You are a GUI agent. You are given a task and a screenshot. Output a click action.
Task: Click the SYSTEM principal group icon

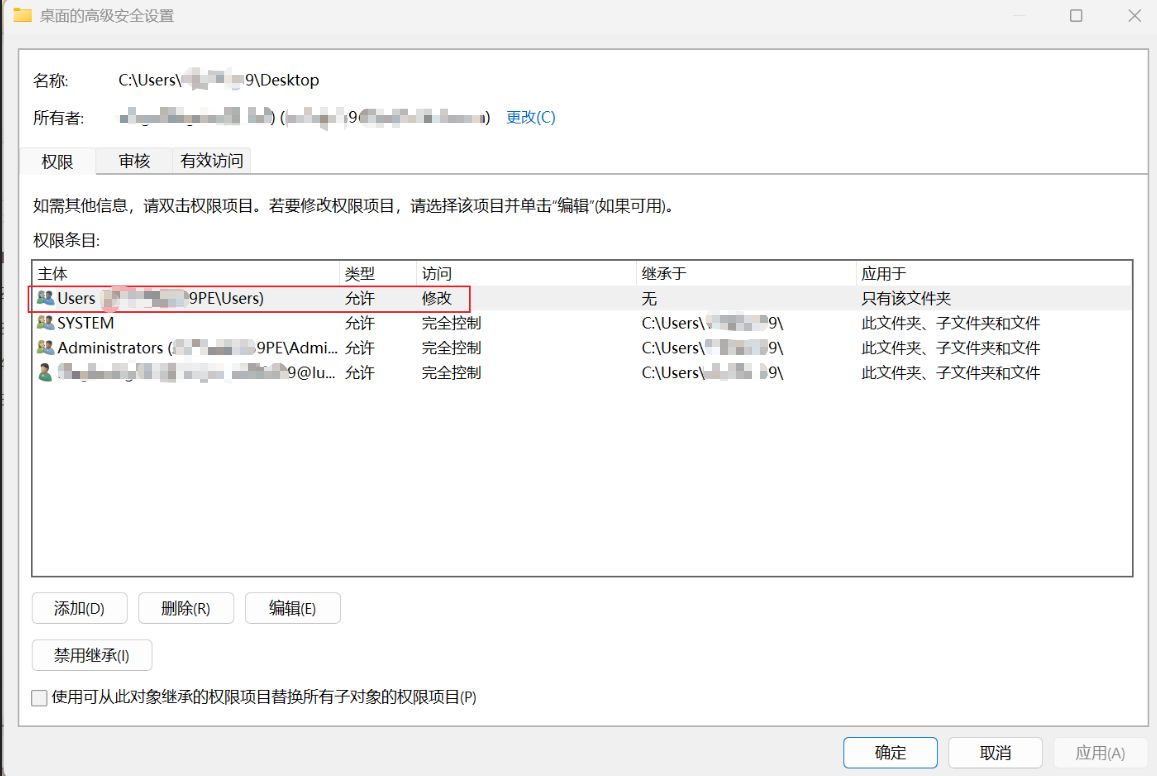click(45, 323)
